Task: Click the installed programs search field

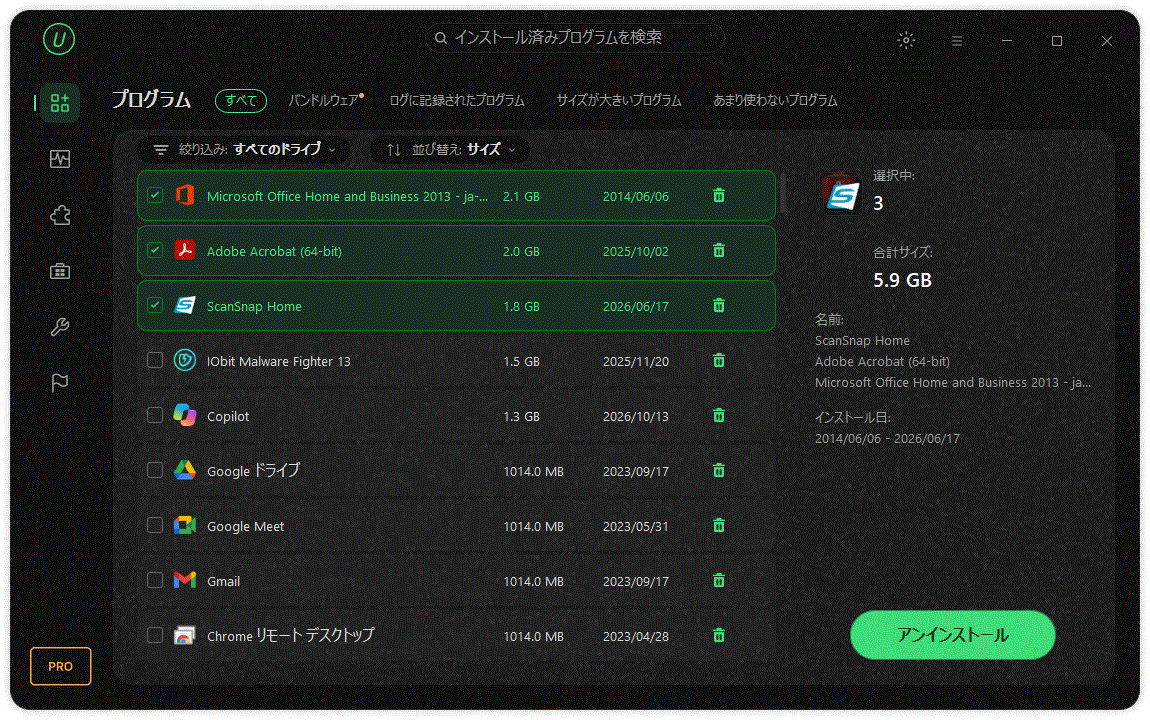Action: 575,38
